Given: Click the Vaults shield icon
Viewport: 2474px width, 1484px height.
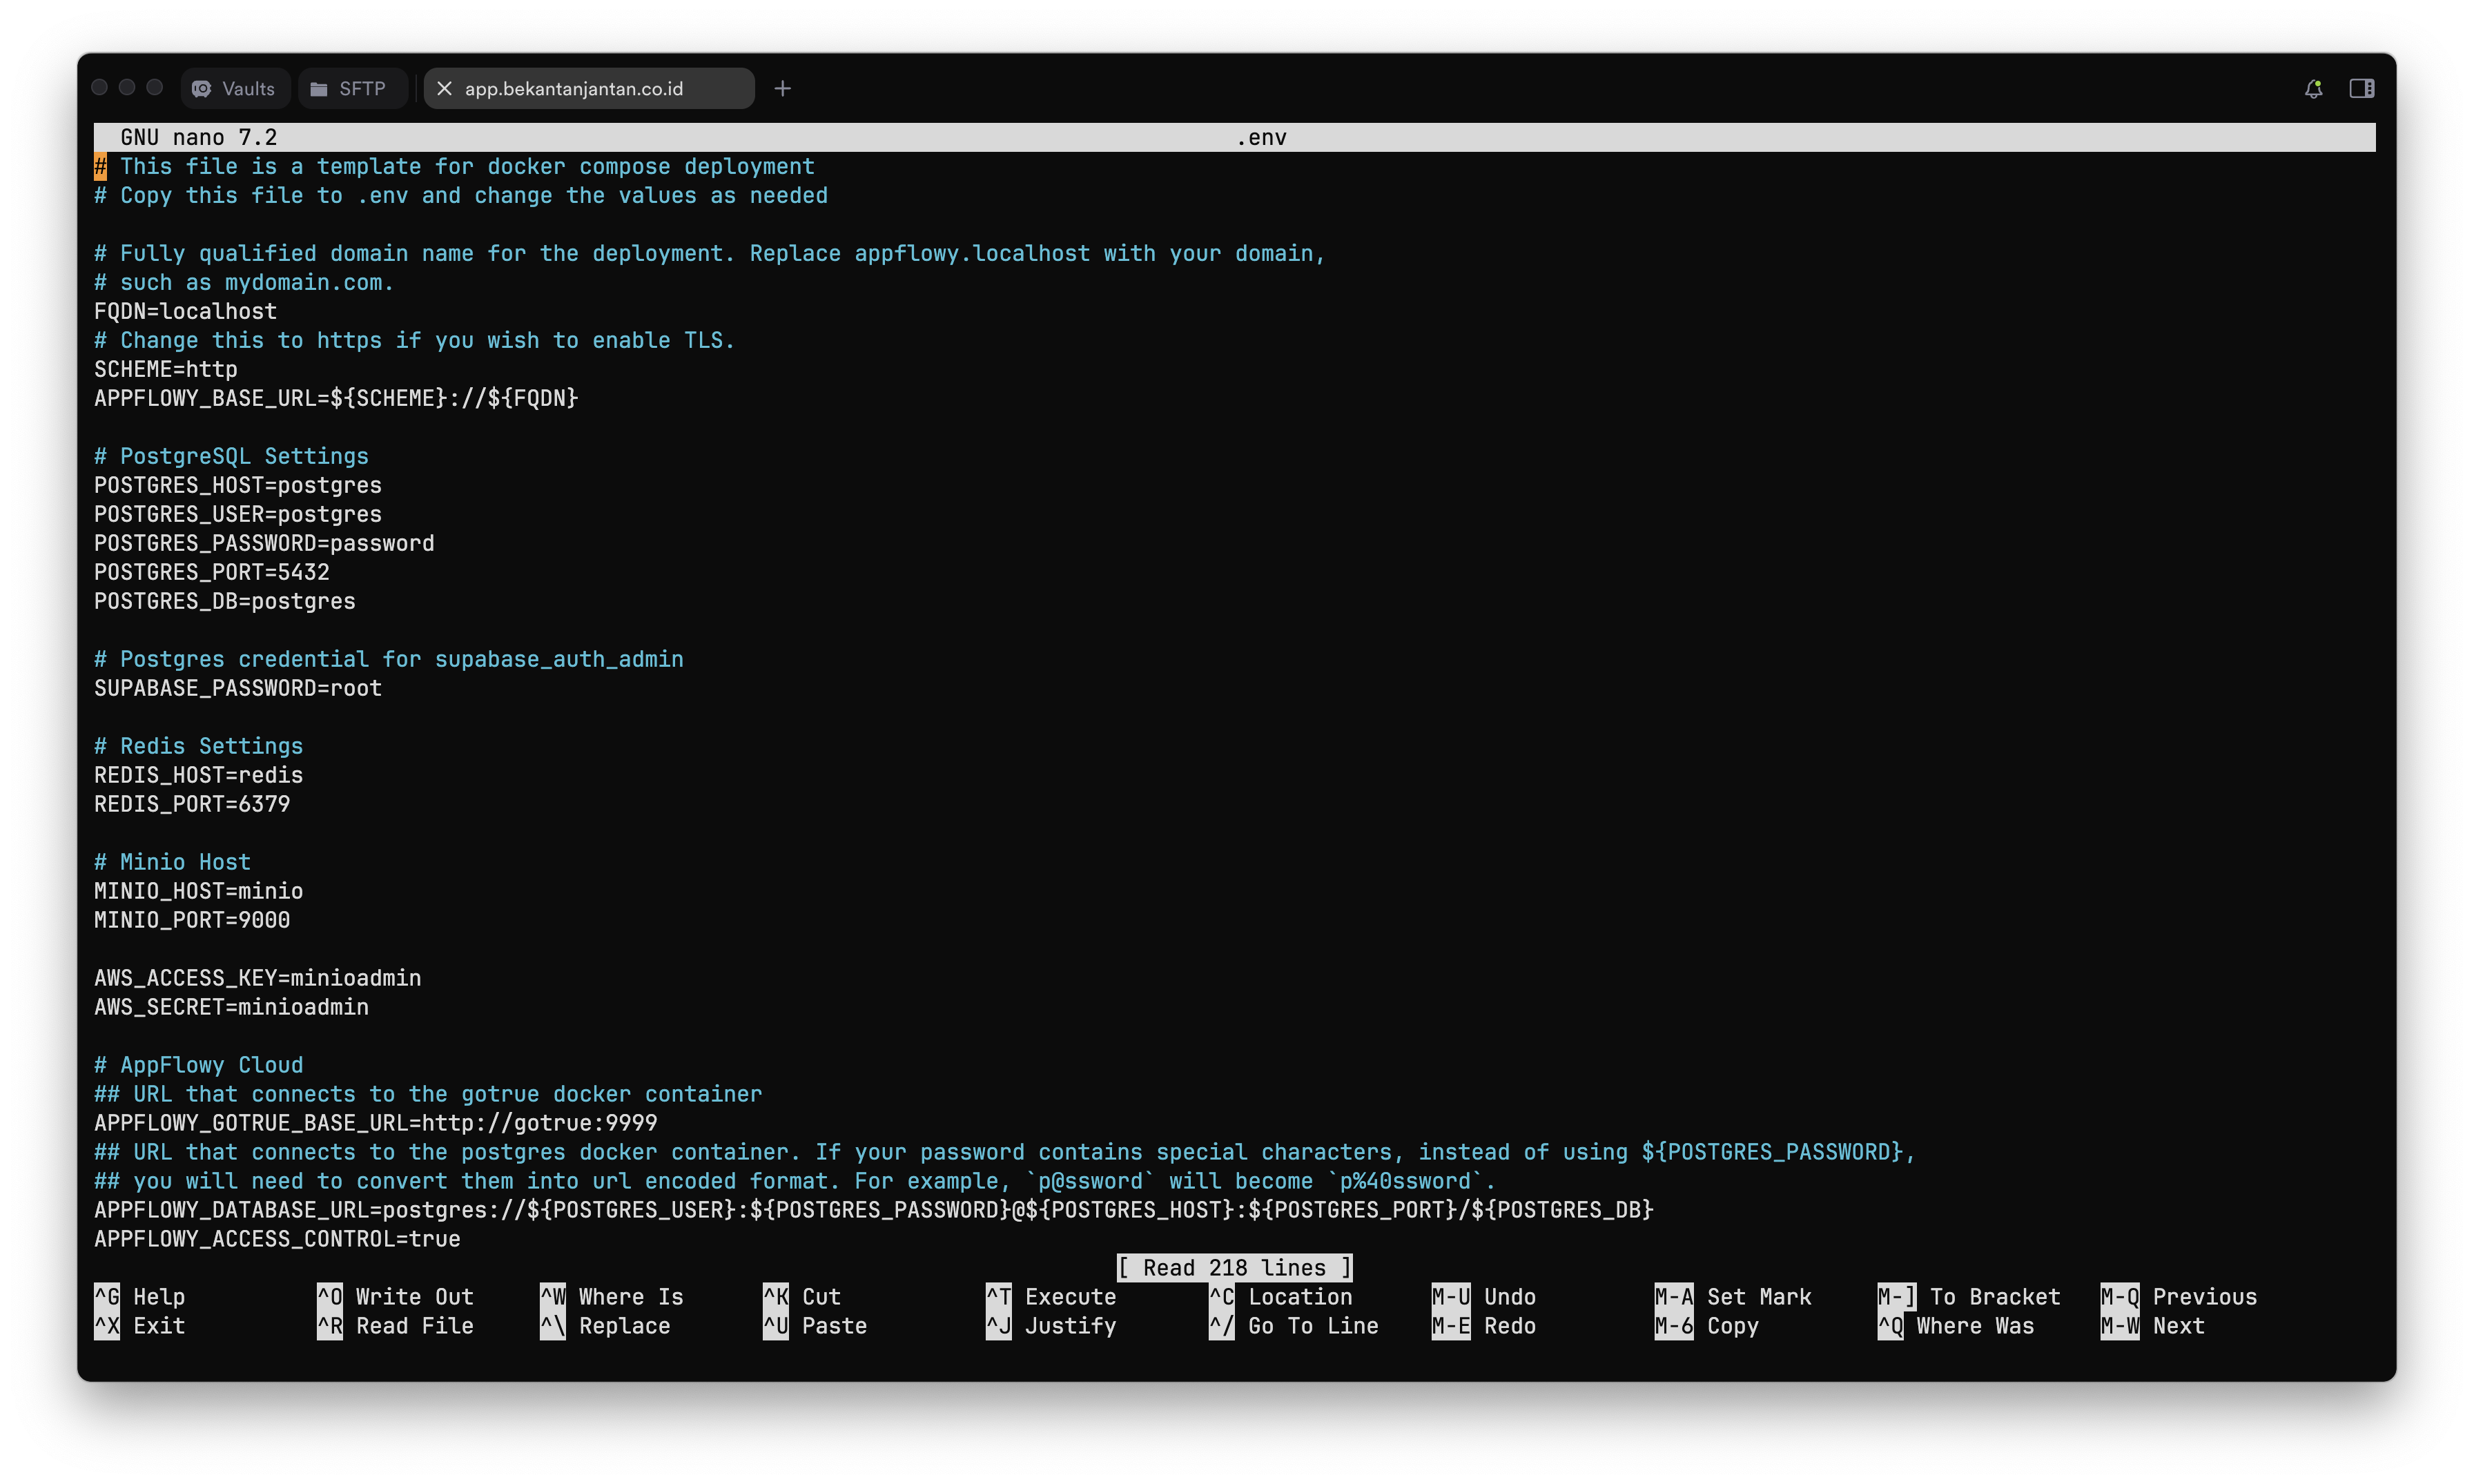Looking at the screenshot, I should (x=201, y=88).
